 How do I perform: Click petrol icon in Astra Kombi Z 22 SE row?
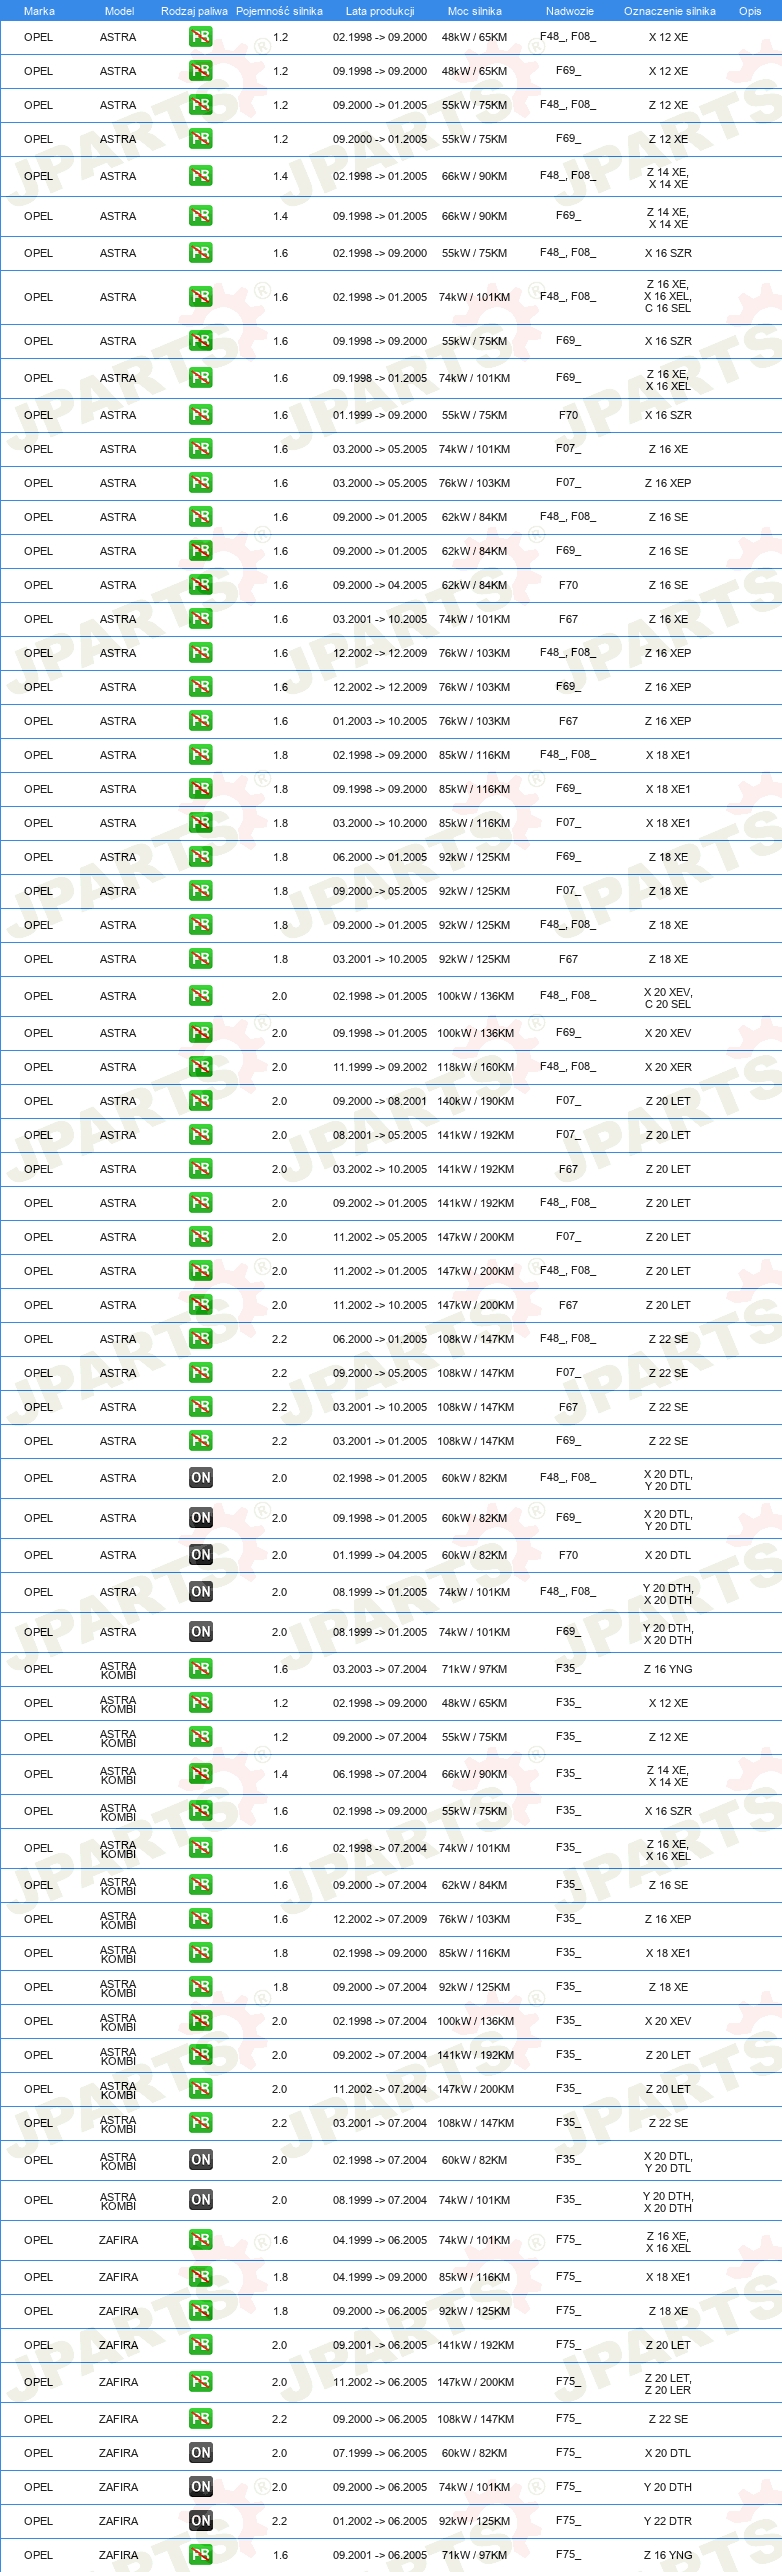click(200, 2123)
